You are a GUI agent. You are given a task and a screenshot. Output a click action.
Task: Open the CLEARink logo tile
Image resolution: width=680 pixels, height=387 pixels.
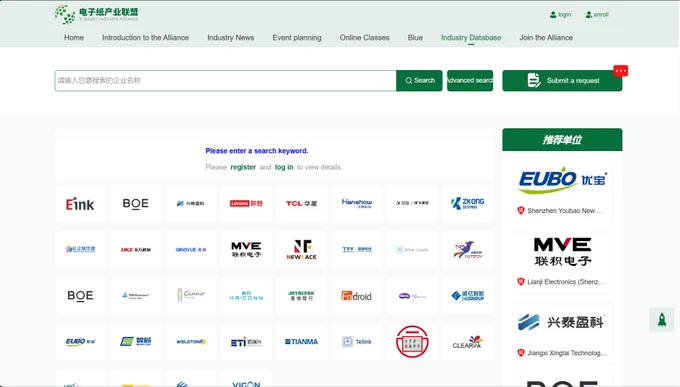click(x=467, y=341)
